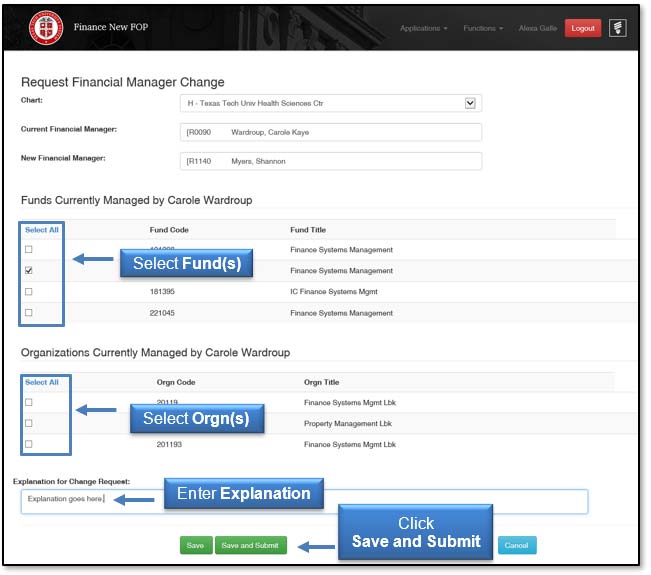Image resolution: width=651 pixels, height=575 pixels.
Task: Click the Orgn Title column header
Action: tap(321, 382)
